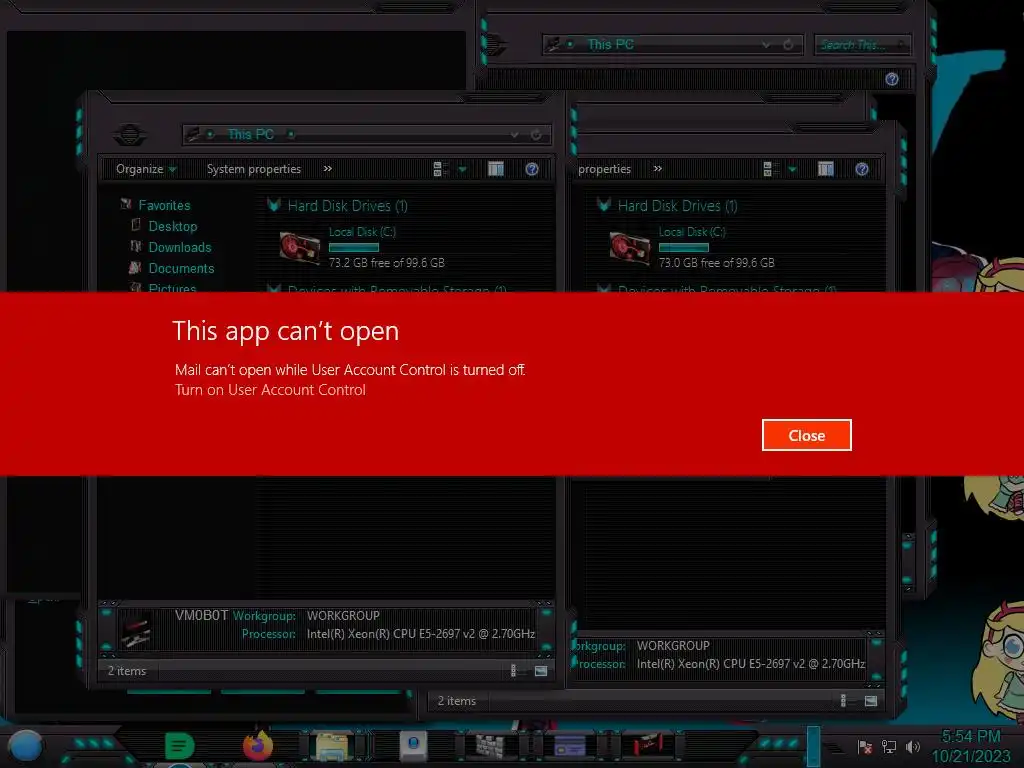Click usage bar of 73.2 GB free disk
The height and width of the screenshot is (768, 1024).
pyautogui.click(x=354, y=248)
